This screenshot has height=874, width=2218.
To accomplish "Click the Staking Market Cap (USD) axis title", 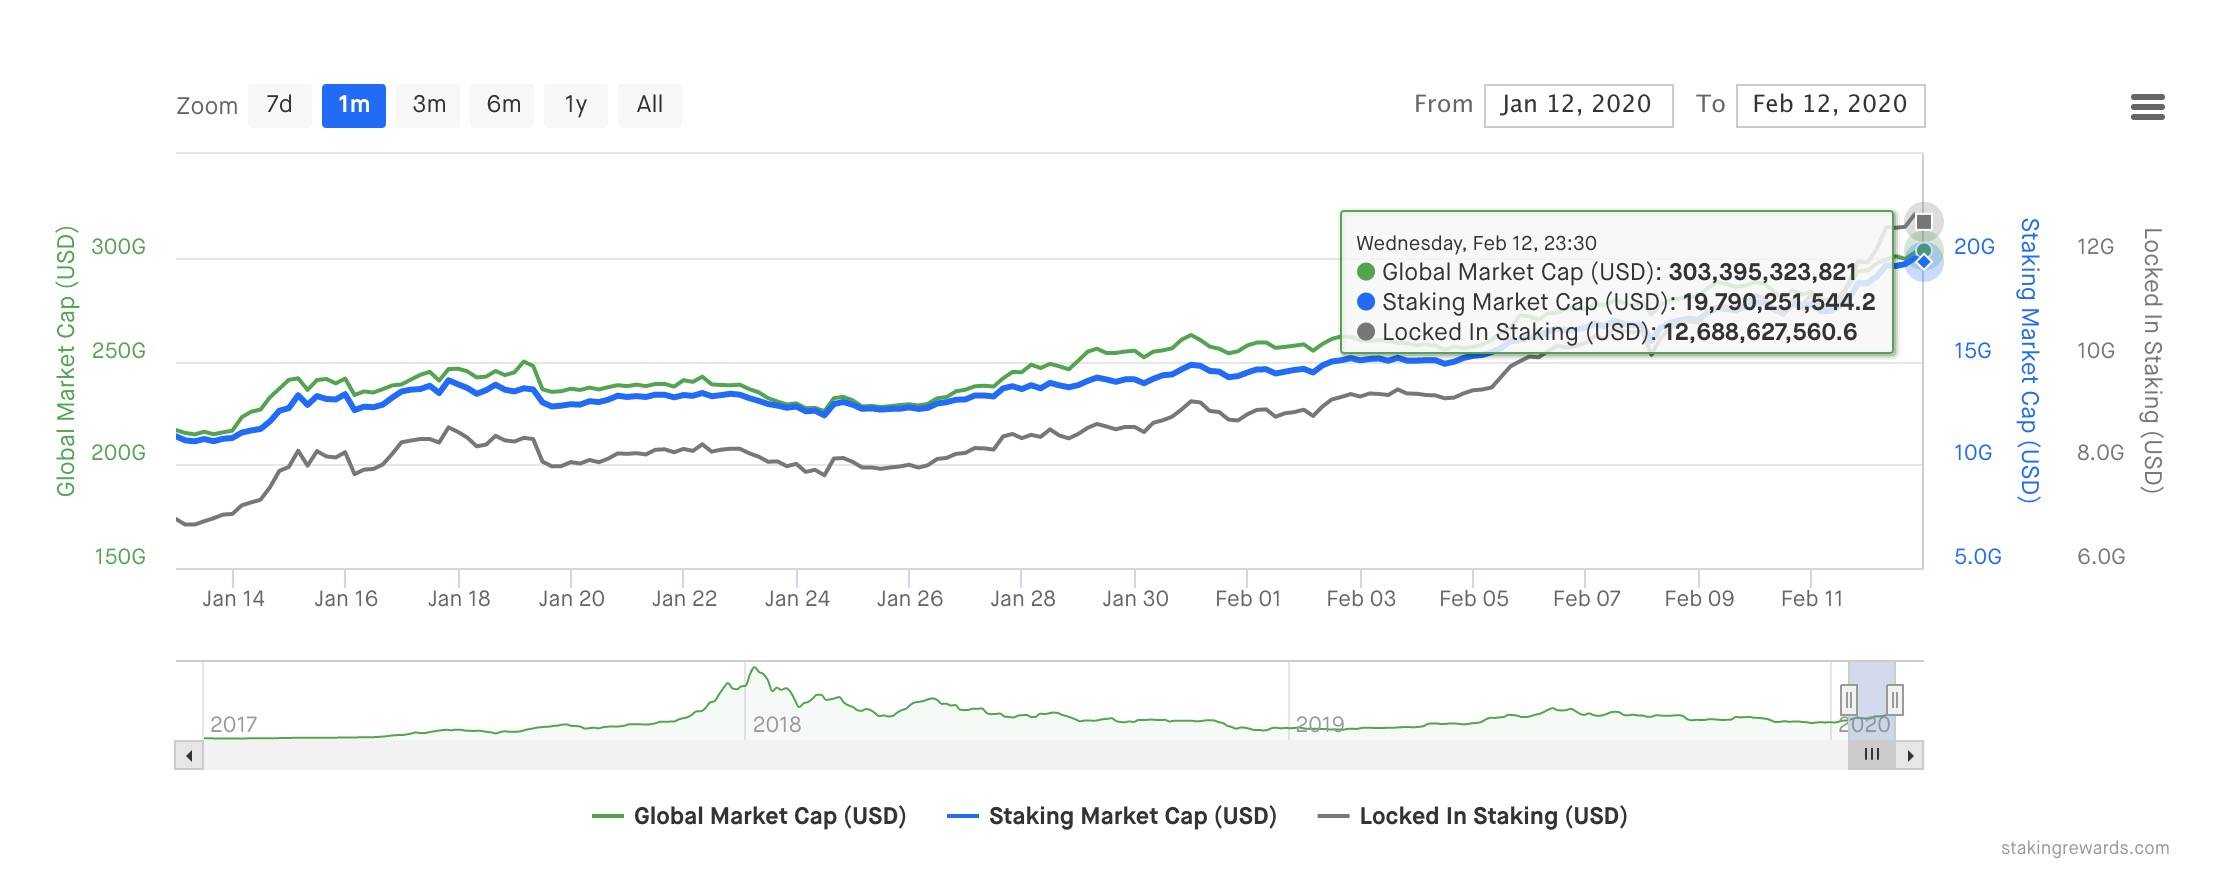I will point(2029,360).
